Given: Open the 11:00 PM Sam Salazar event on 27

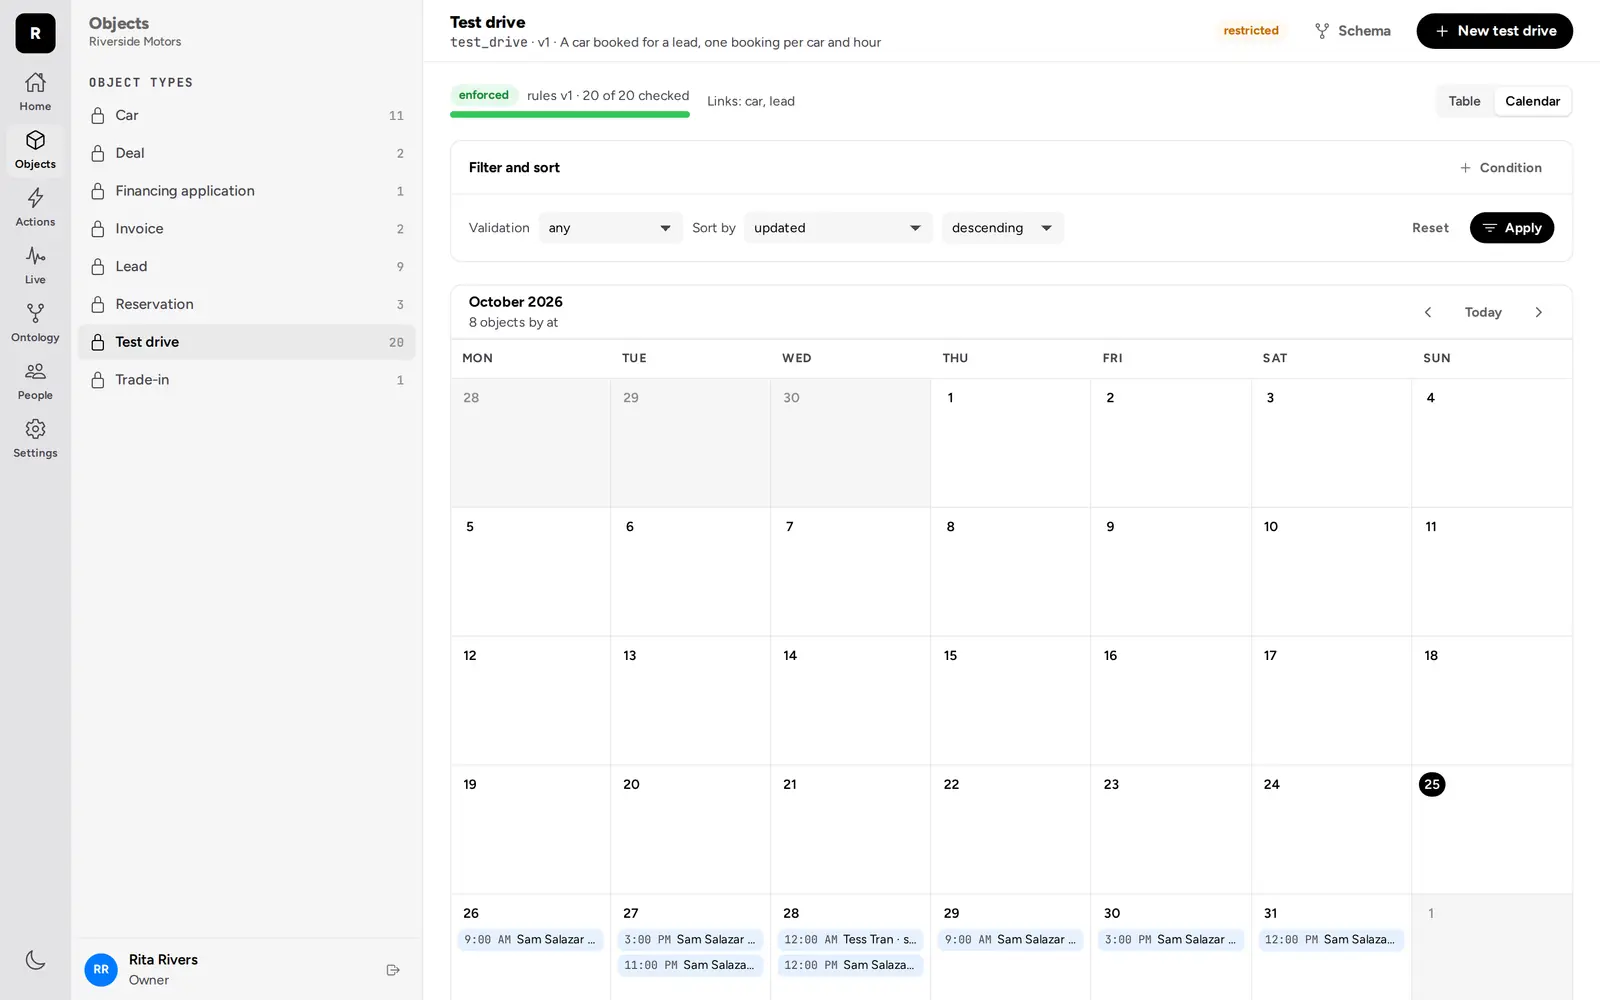Looking at the screenshot, I should [x=690, y=966].
